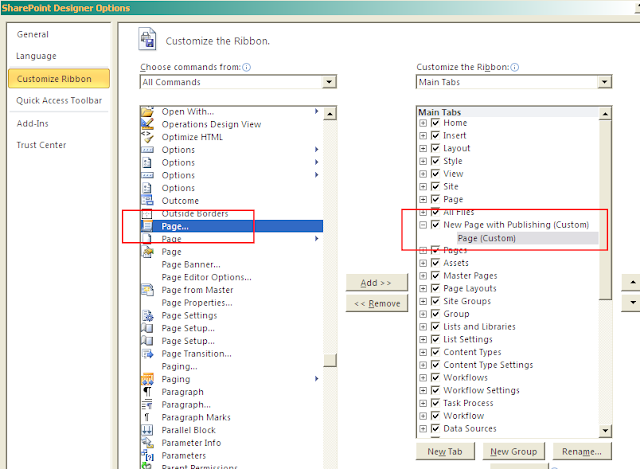
Task: Disable the Workflows tab checkbox
Action: [x=436, y=377]
